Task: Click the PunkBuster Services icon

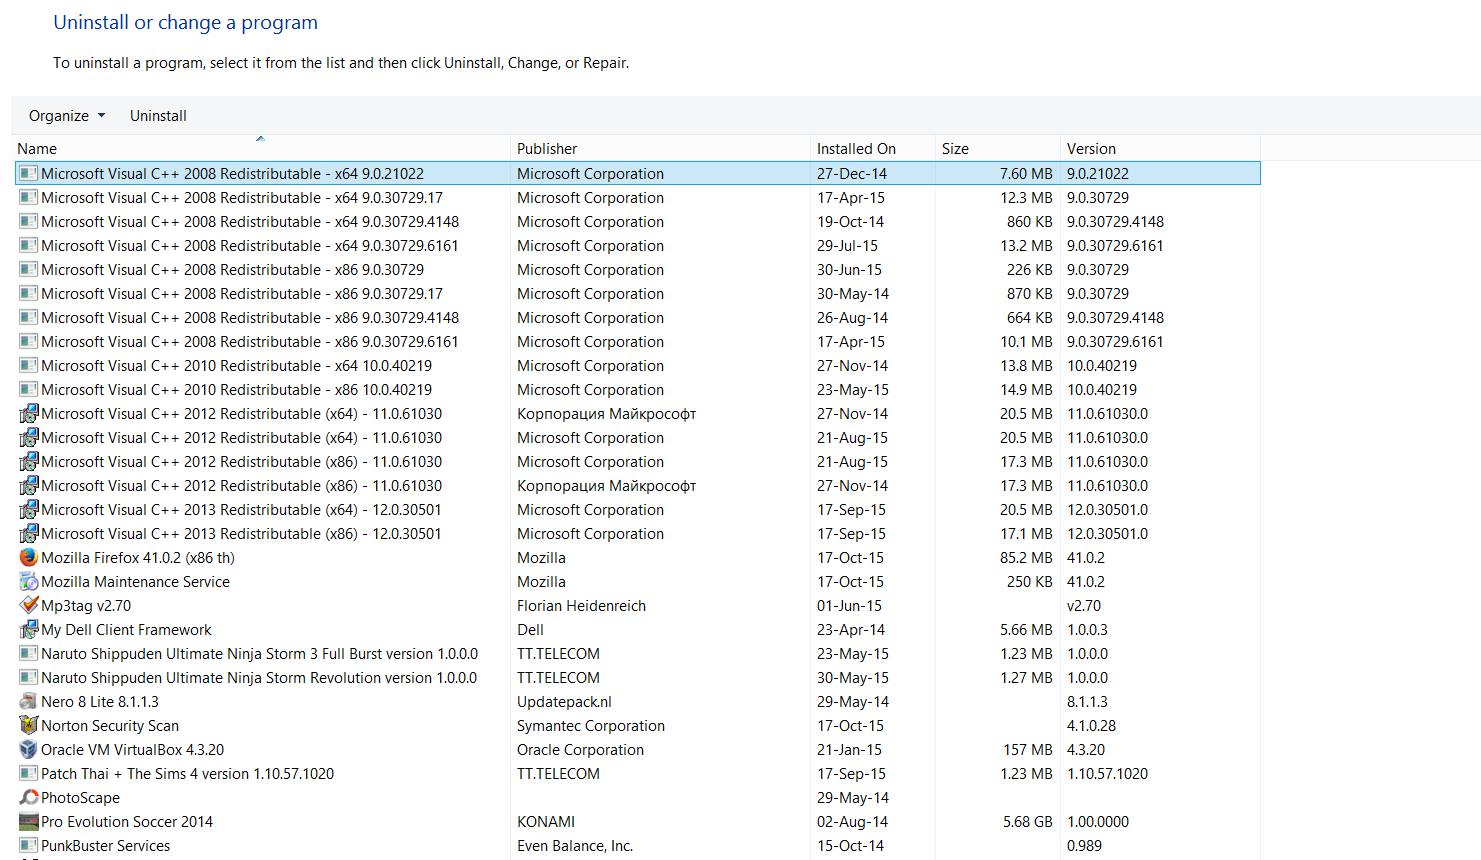Action: 28,846
